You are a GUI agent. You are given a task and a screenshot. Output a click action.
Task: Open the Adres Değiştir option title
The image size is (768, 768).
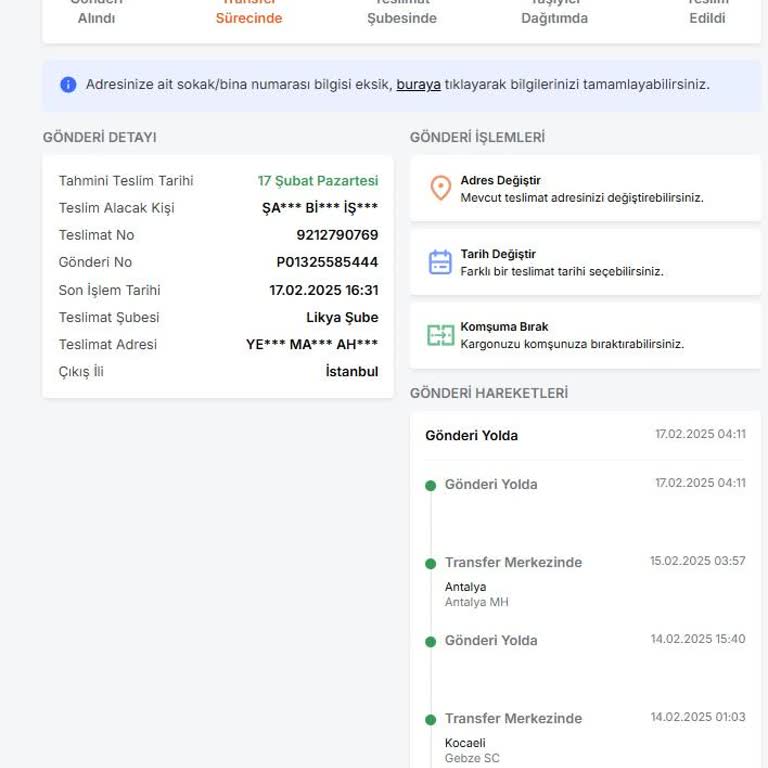click(500, 181)
